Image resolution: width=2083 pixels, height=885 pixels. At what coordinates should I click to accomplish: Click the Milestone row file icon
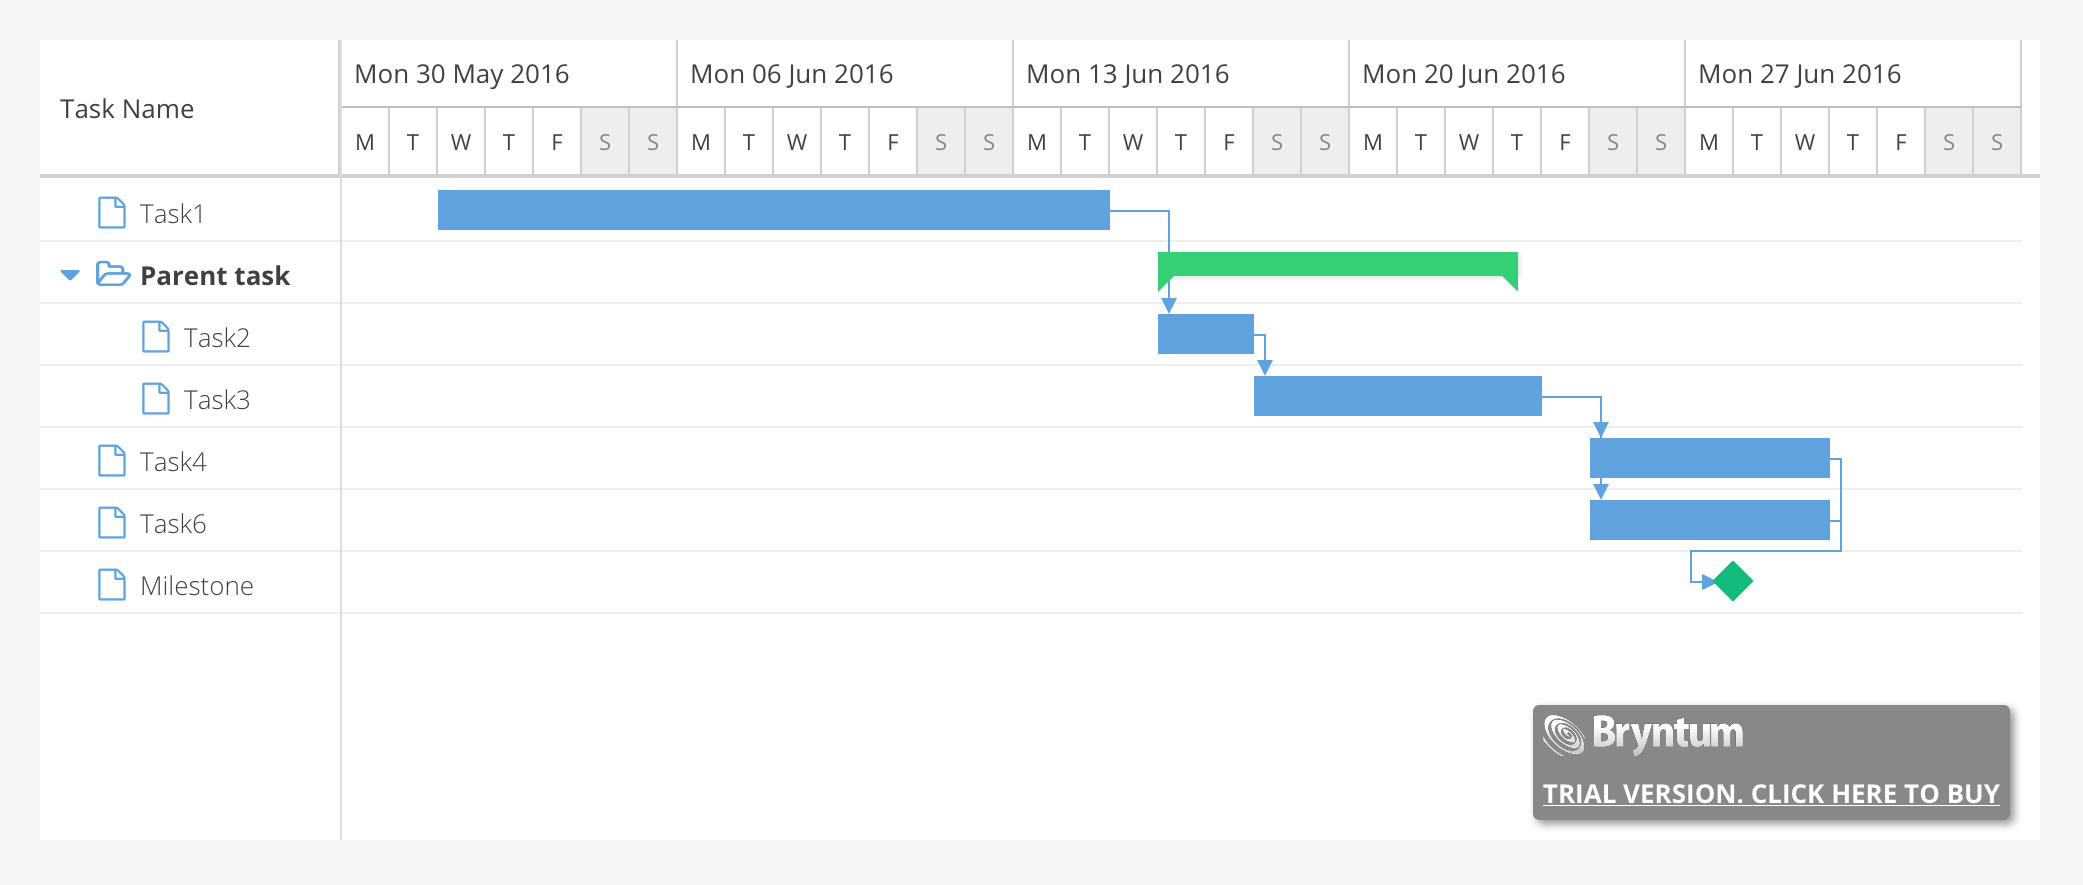(112, 585)
